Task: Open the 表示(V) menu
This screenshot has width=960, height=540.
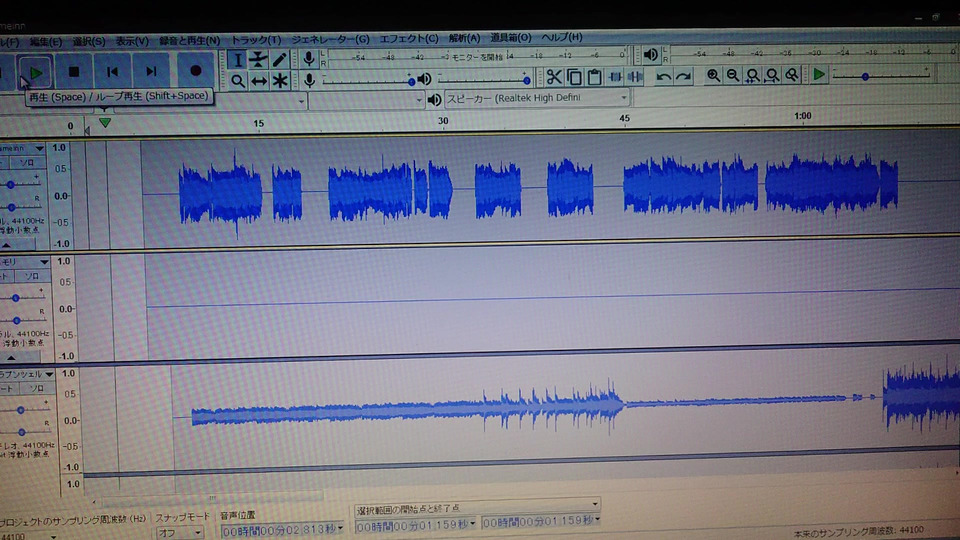Action: [x=132, y=41]
